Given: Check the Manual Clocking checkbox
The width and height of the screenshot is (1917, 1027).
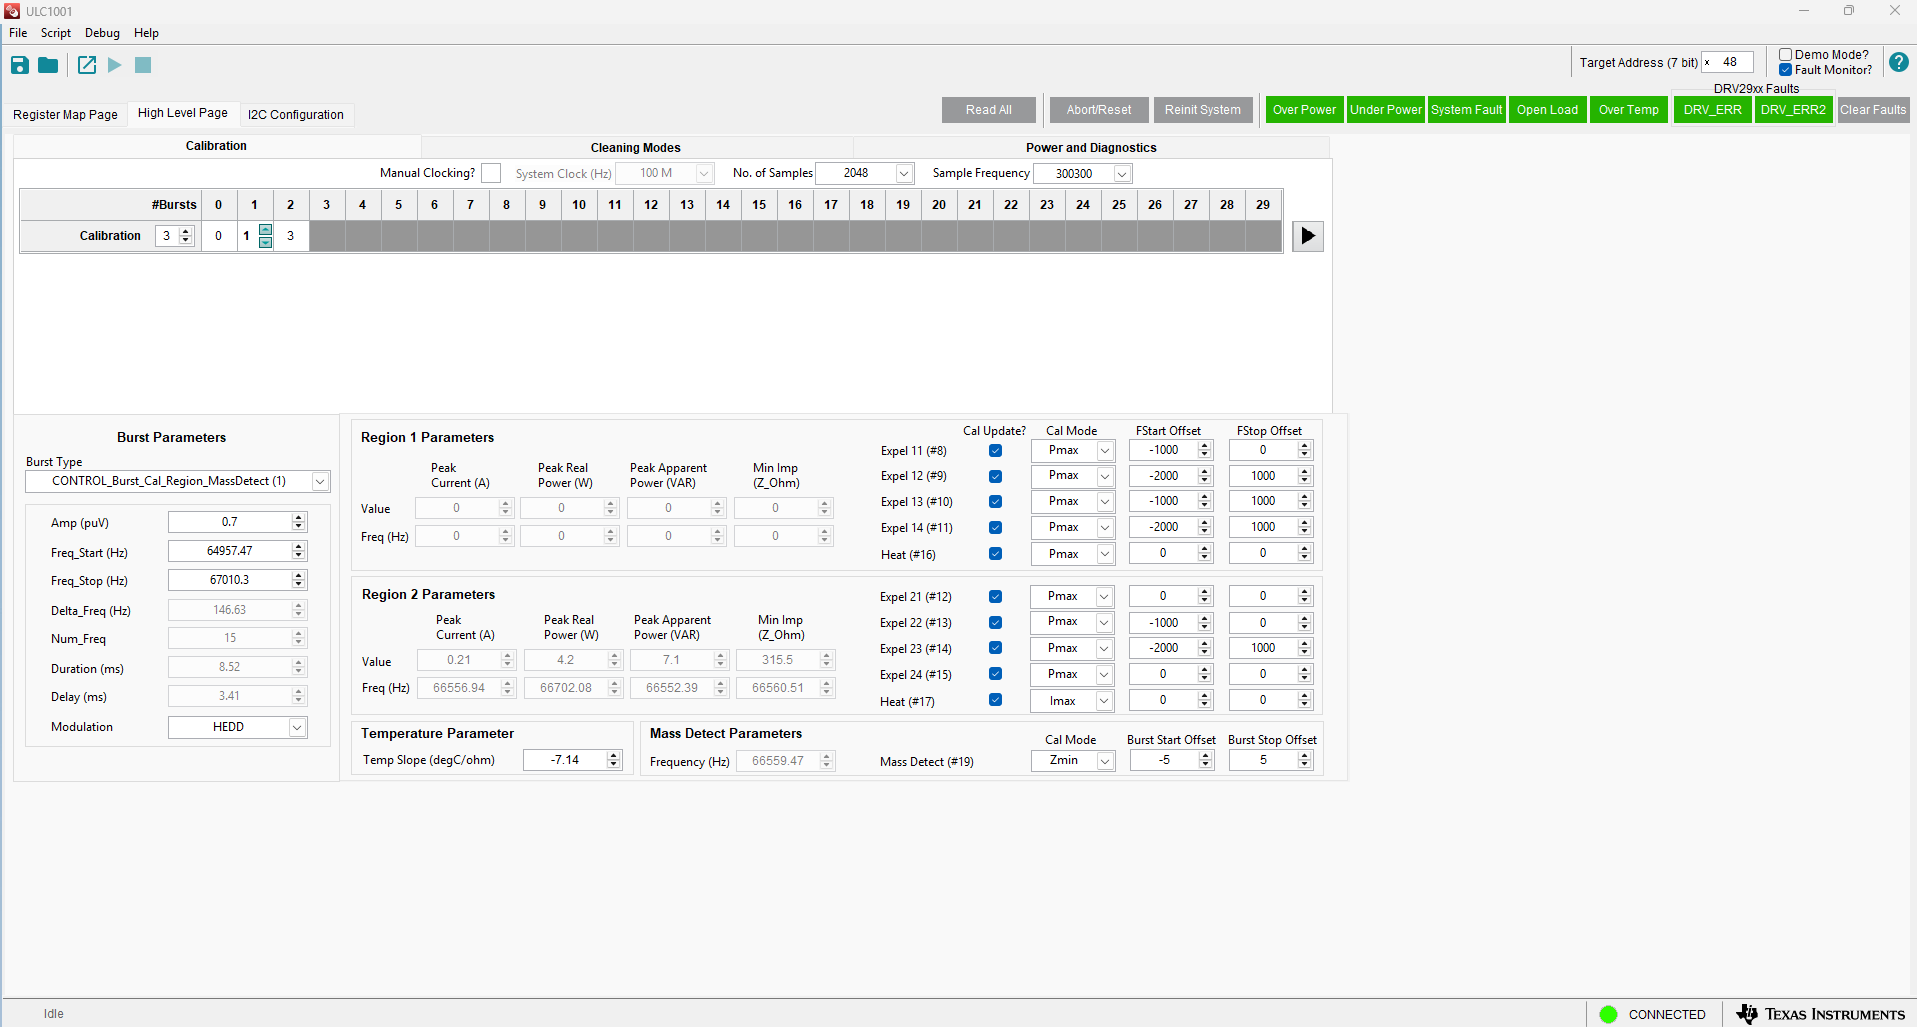Looking at the screenshot, I should (491, 173).
